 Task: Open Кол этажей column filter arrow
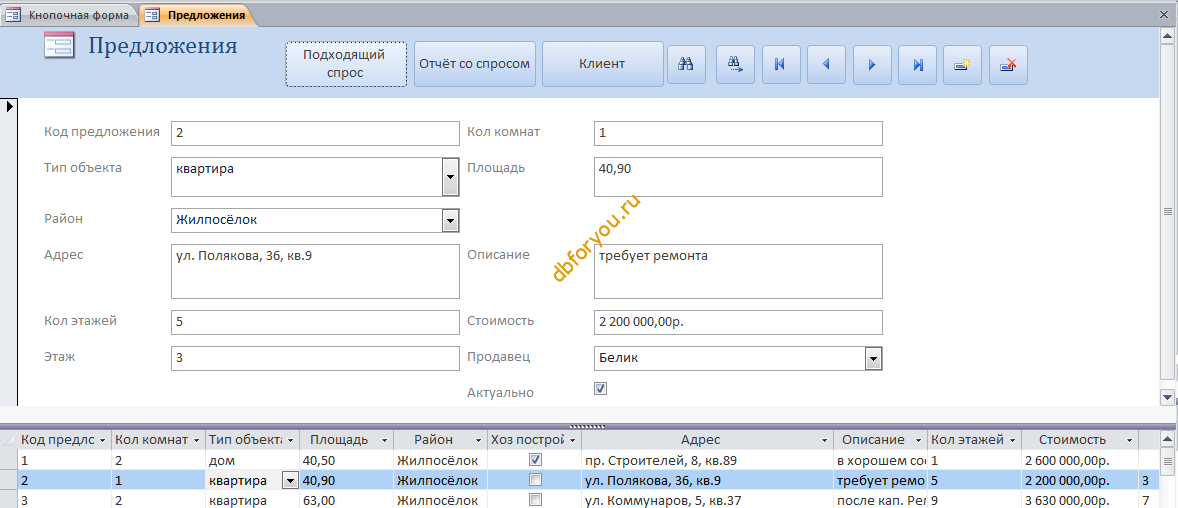pyautogui.click(x=1012, y=440)
